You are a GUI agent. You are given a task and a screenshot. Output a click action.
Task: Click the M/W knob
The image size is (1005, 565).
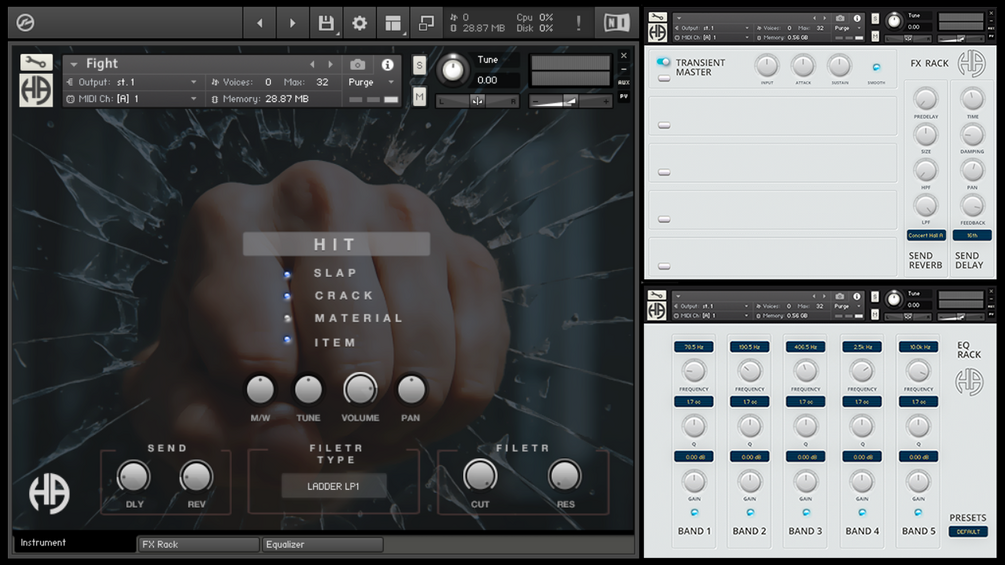260,389
